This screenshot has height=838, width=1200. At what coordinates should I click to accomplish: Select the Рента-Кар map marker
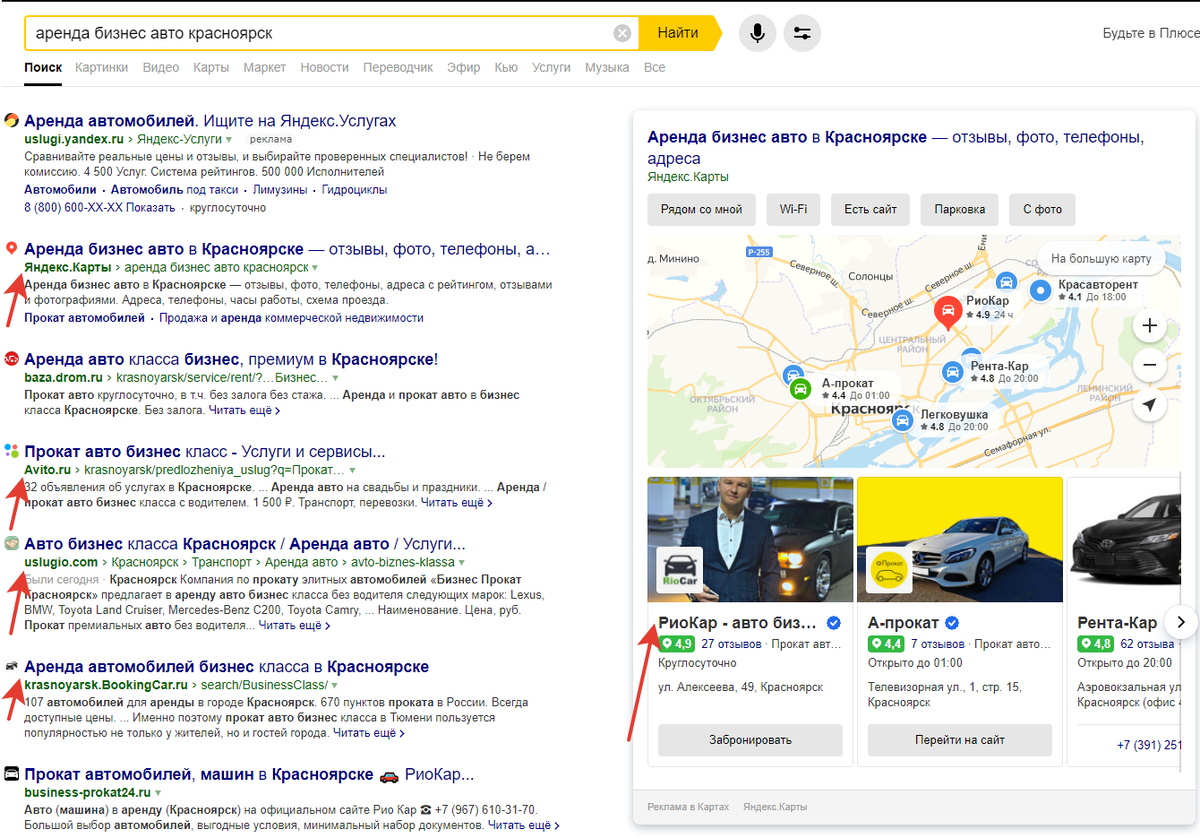[953, 373]
